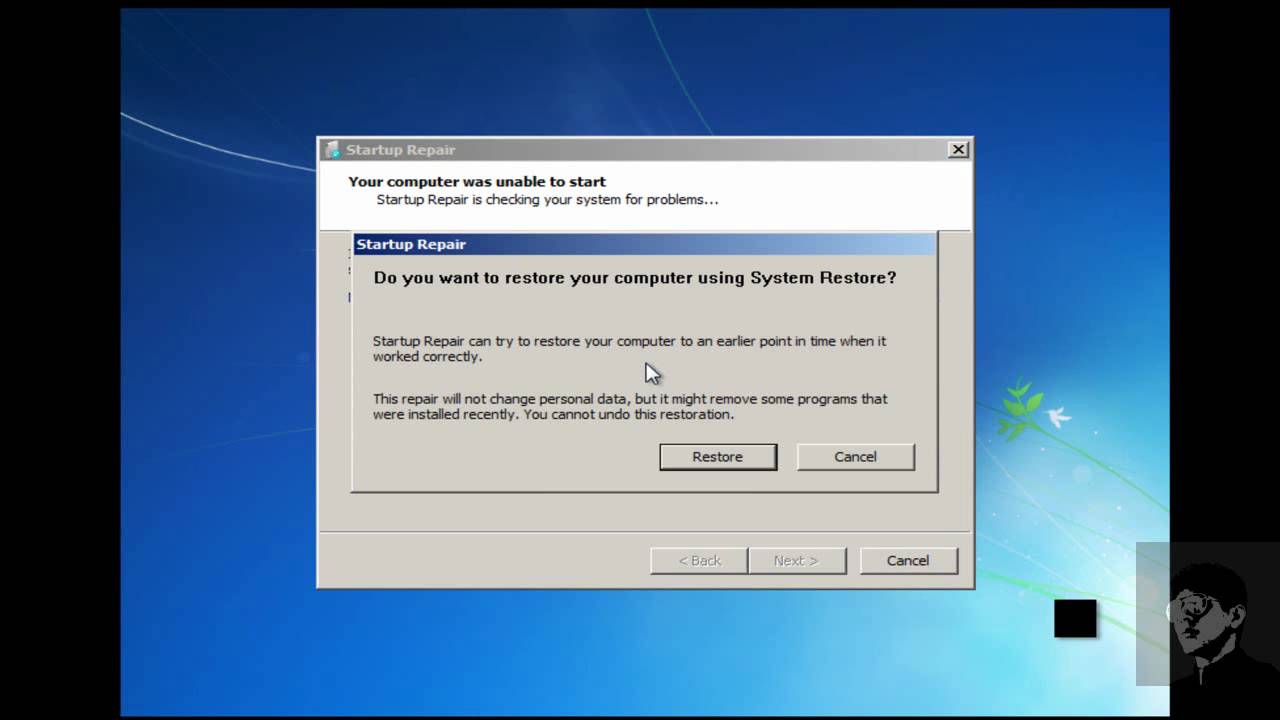Viewport: 1280px width, 720px height.
Task: Click the Startup Repair title bar icon
Action: (332, 150)
